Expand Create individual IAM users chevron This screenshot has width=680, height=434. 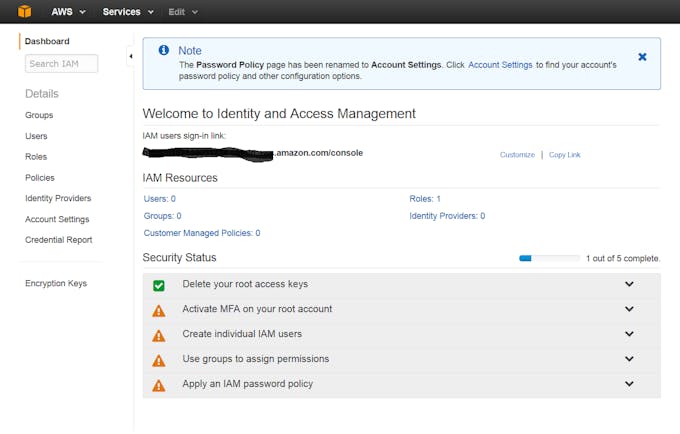(x=629, y=334)
